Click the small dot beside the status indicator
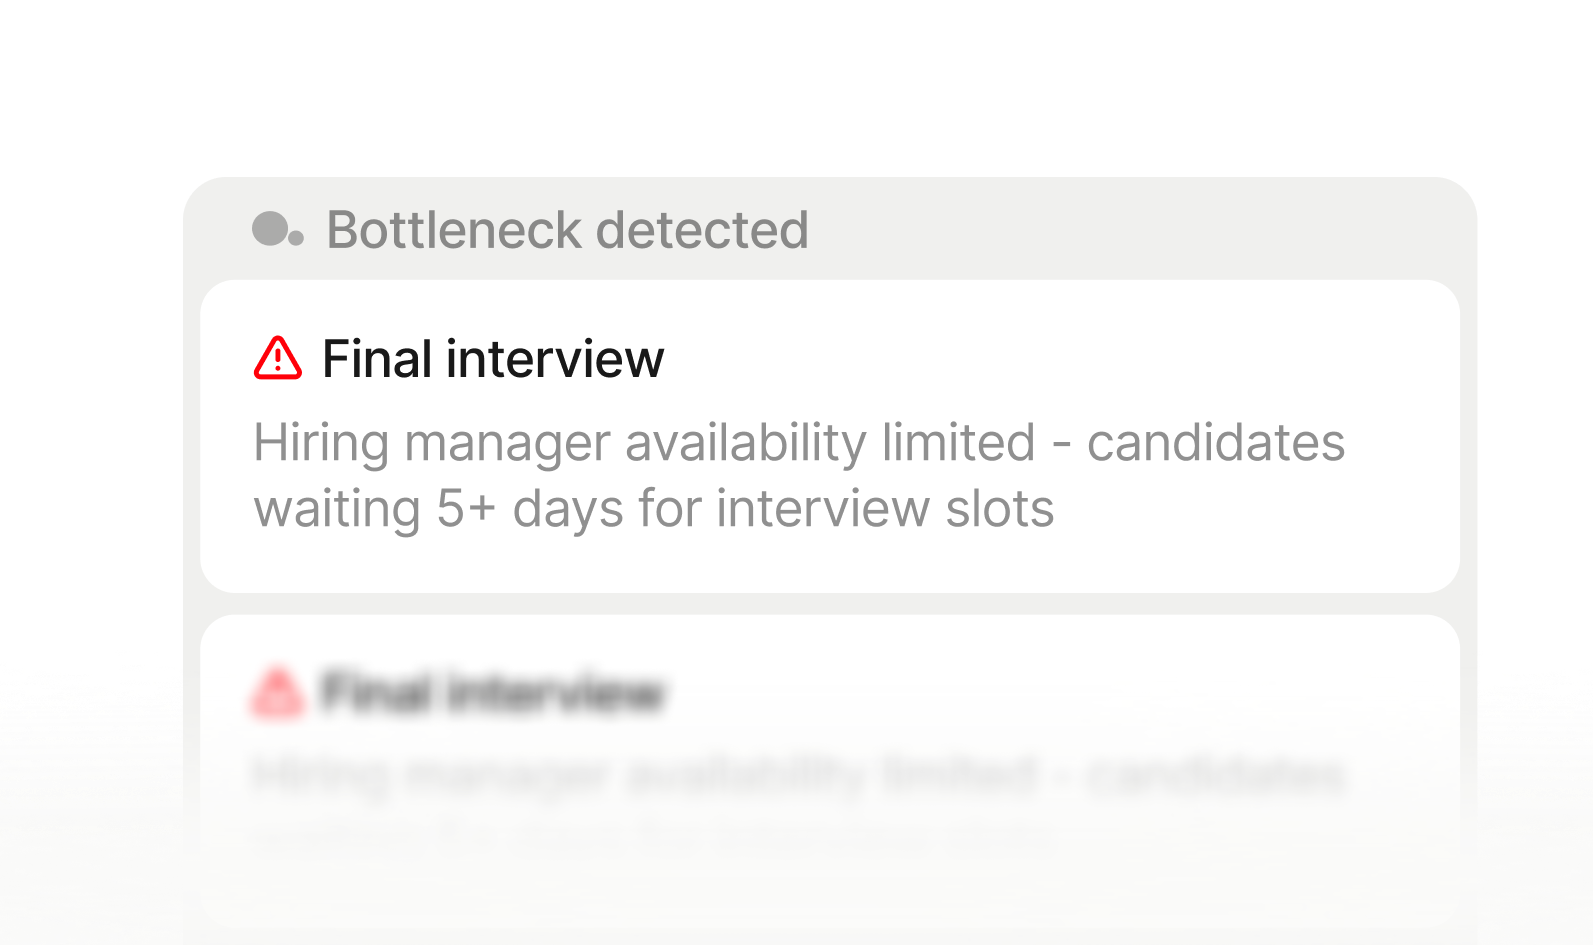The image size is (1593, 945). (x=295, y=240)
